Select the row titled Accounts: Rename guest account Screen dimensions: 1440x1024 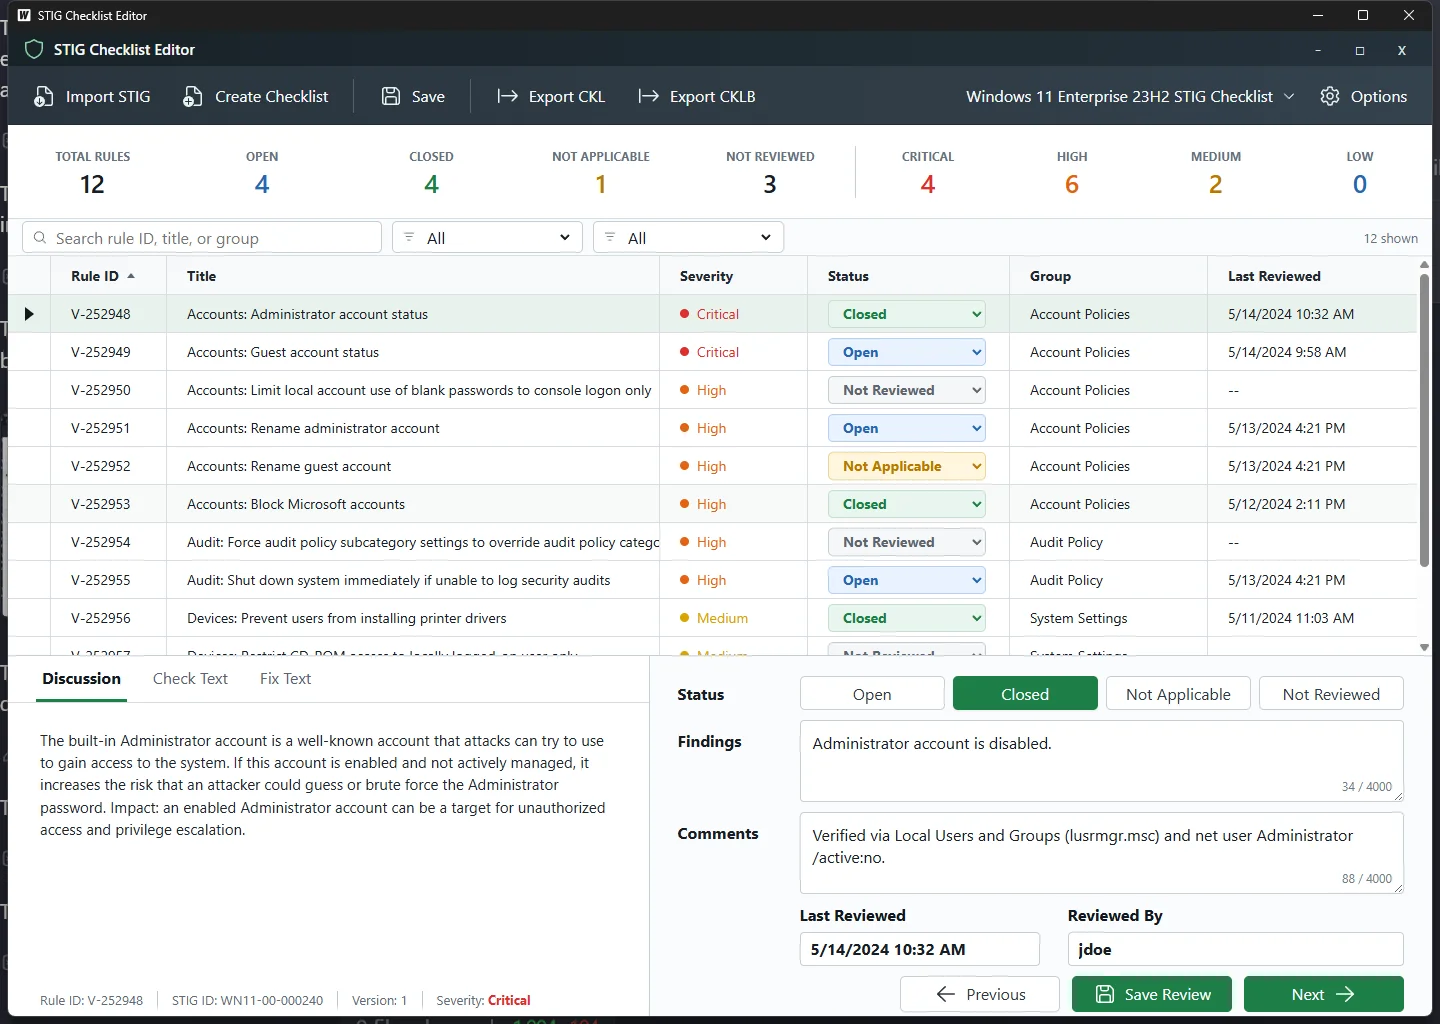click(x=712, y=466)
